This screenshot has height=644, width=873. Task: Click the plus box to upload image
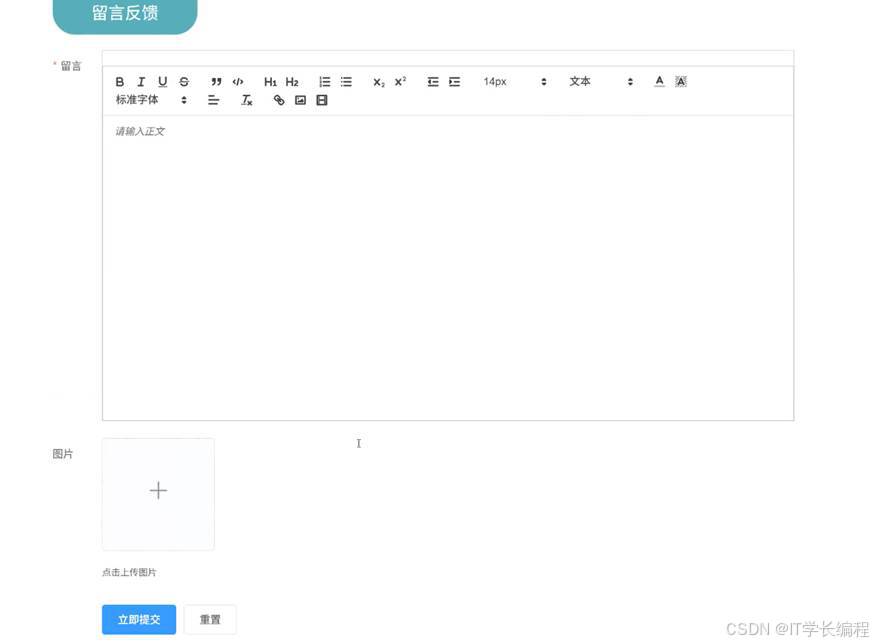point(158,494)
